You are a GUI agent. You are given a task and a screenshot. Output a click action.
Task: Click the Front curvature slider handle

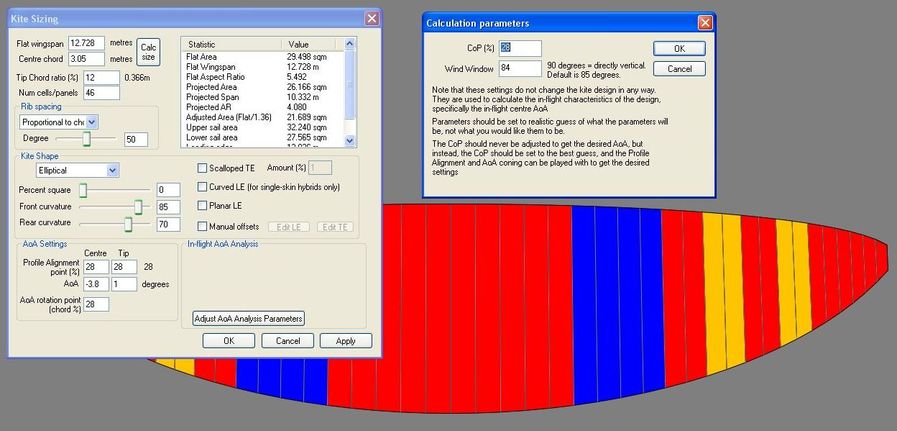coord(139,207)
